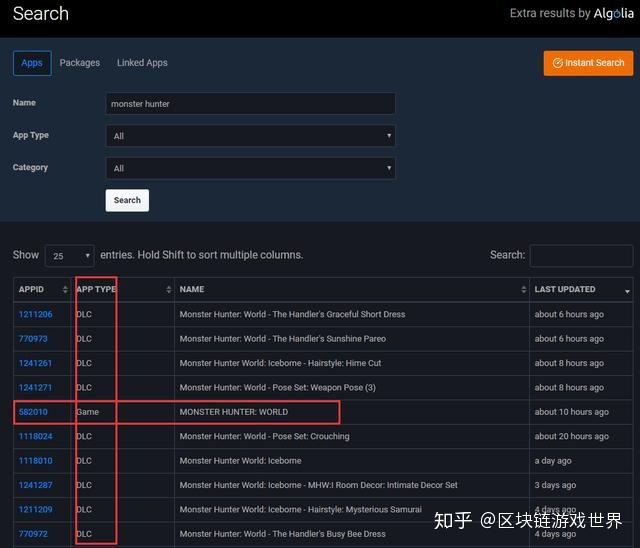
Task: Sort by LAST UPDATED column
Action: tap(581, 289)
